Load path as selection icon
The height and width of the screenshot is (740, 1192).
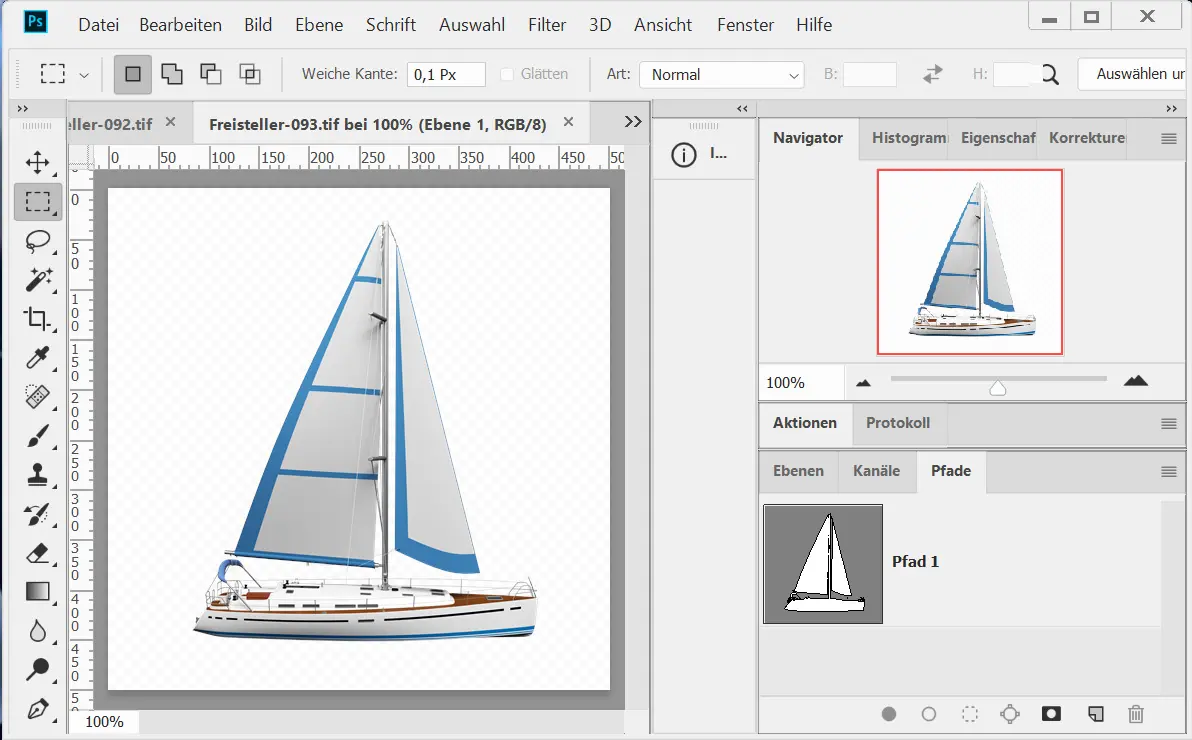(x=969, y=714)
